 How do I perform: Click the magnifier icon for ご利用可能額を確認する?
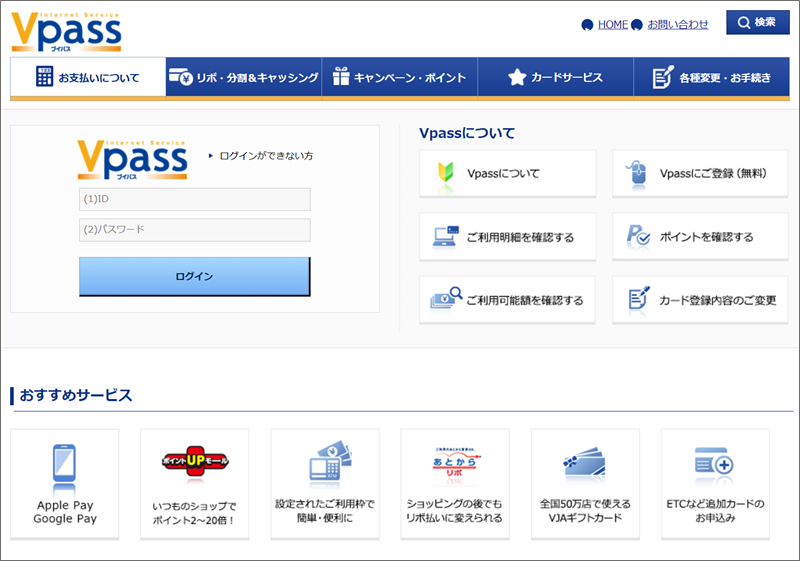(x=446, y=299)
